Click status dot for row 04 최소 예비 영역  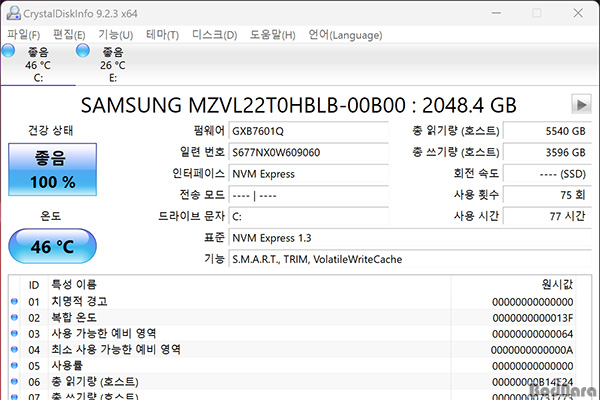pyautogui.click(x=15, y=349)
